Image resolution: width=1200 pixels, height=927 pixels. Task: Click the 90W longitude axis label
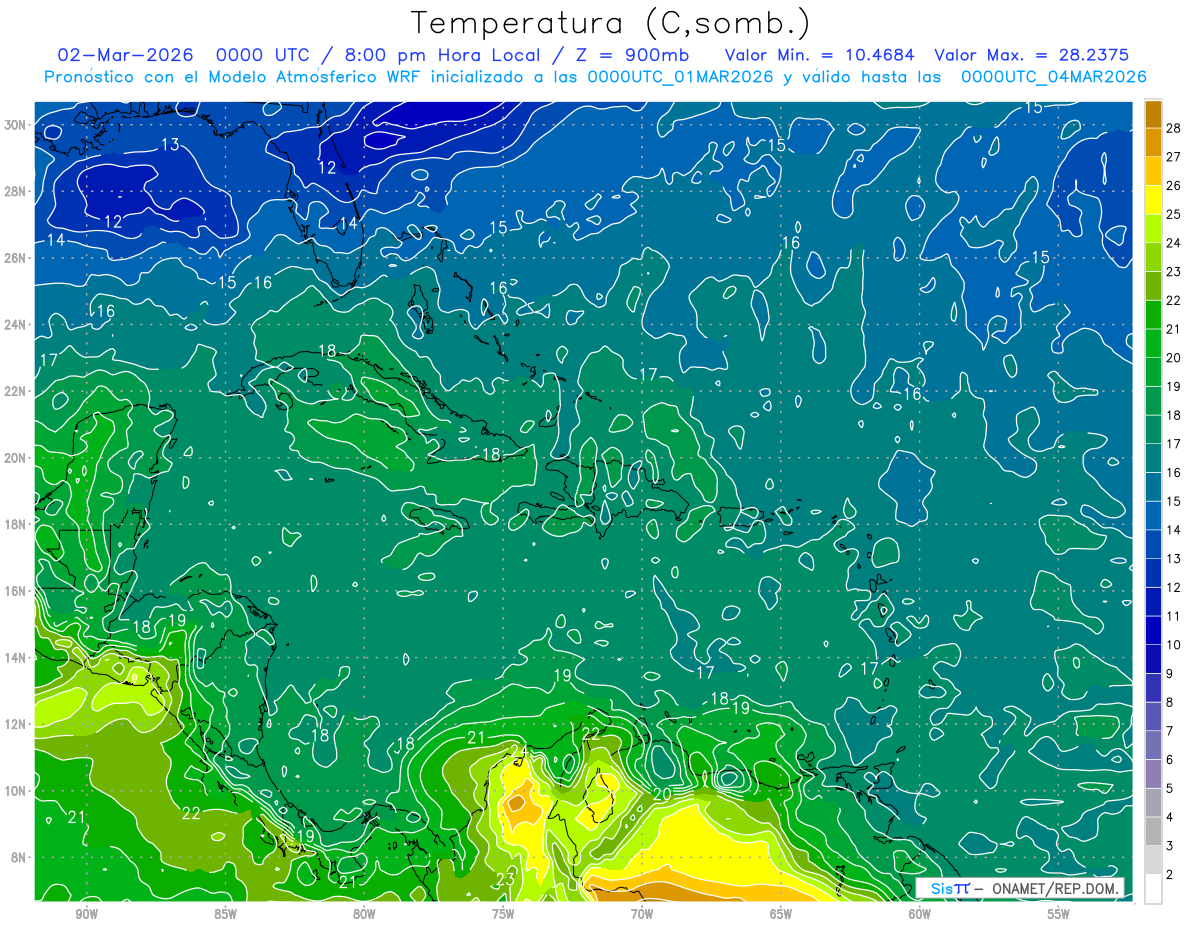click(87, 914)
